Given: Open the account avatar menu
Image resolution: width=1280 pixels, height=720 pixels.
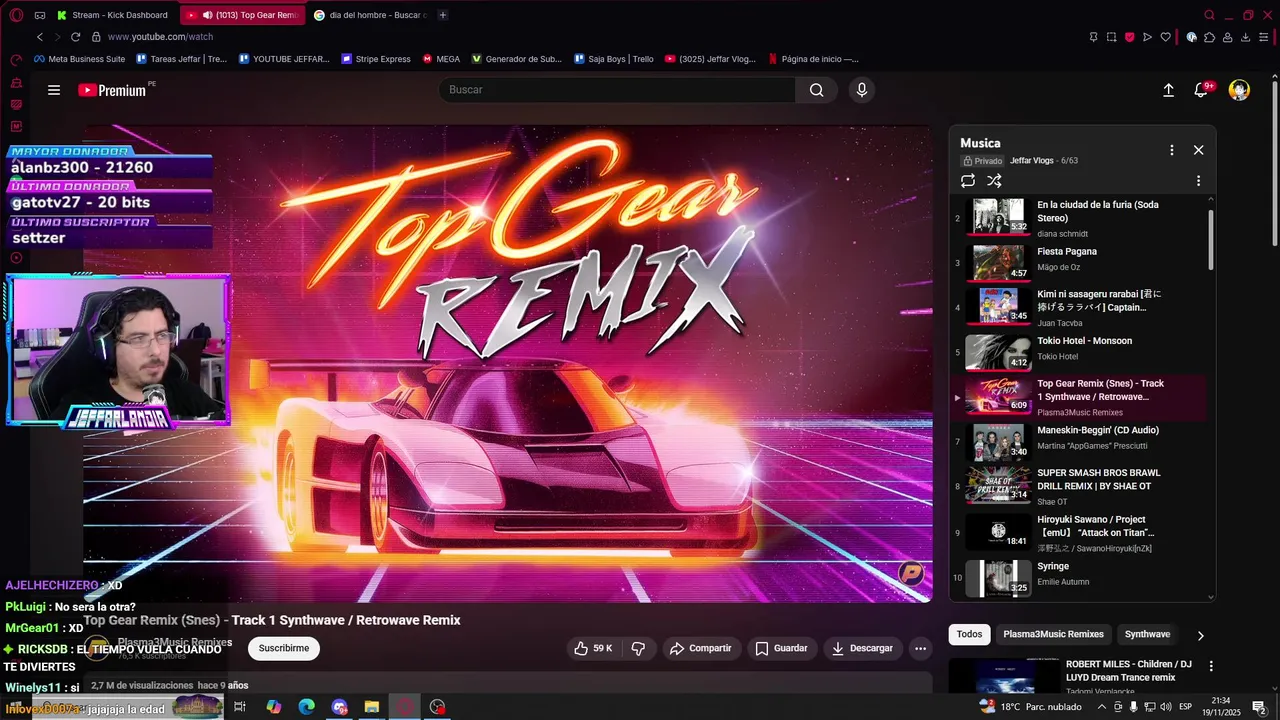Looking at the screenshot, I should point(1239,90).
